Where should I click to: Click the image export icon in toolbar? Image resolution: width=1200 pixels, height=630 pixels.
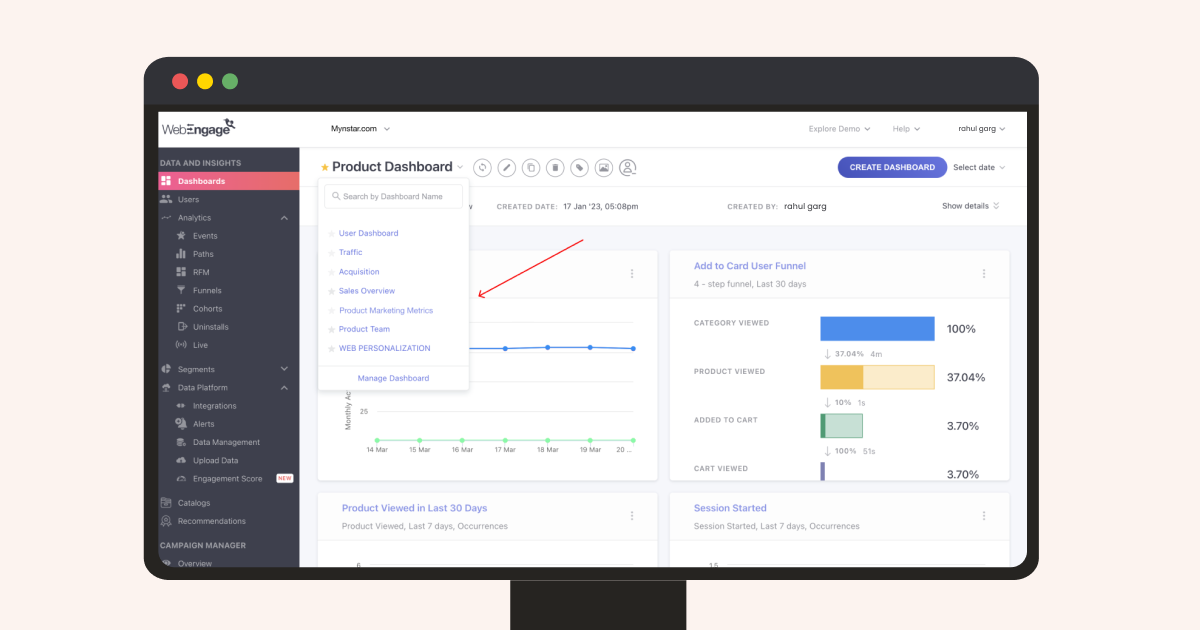603,168
